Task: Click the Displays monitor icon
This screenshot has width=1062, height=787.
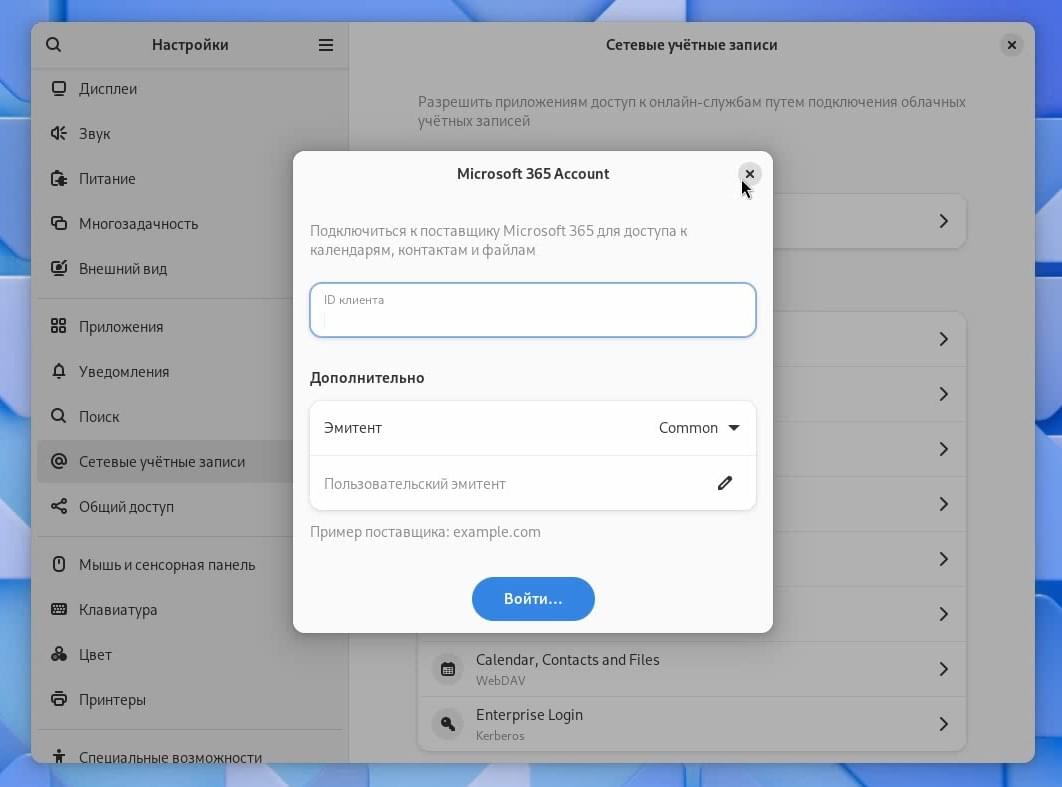Action: (x=59, y=89)
